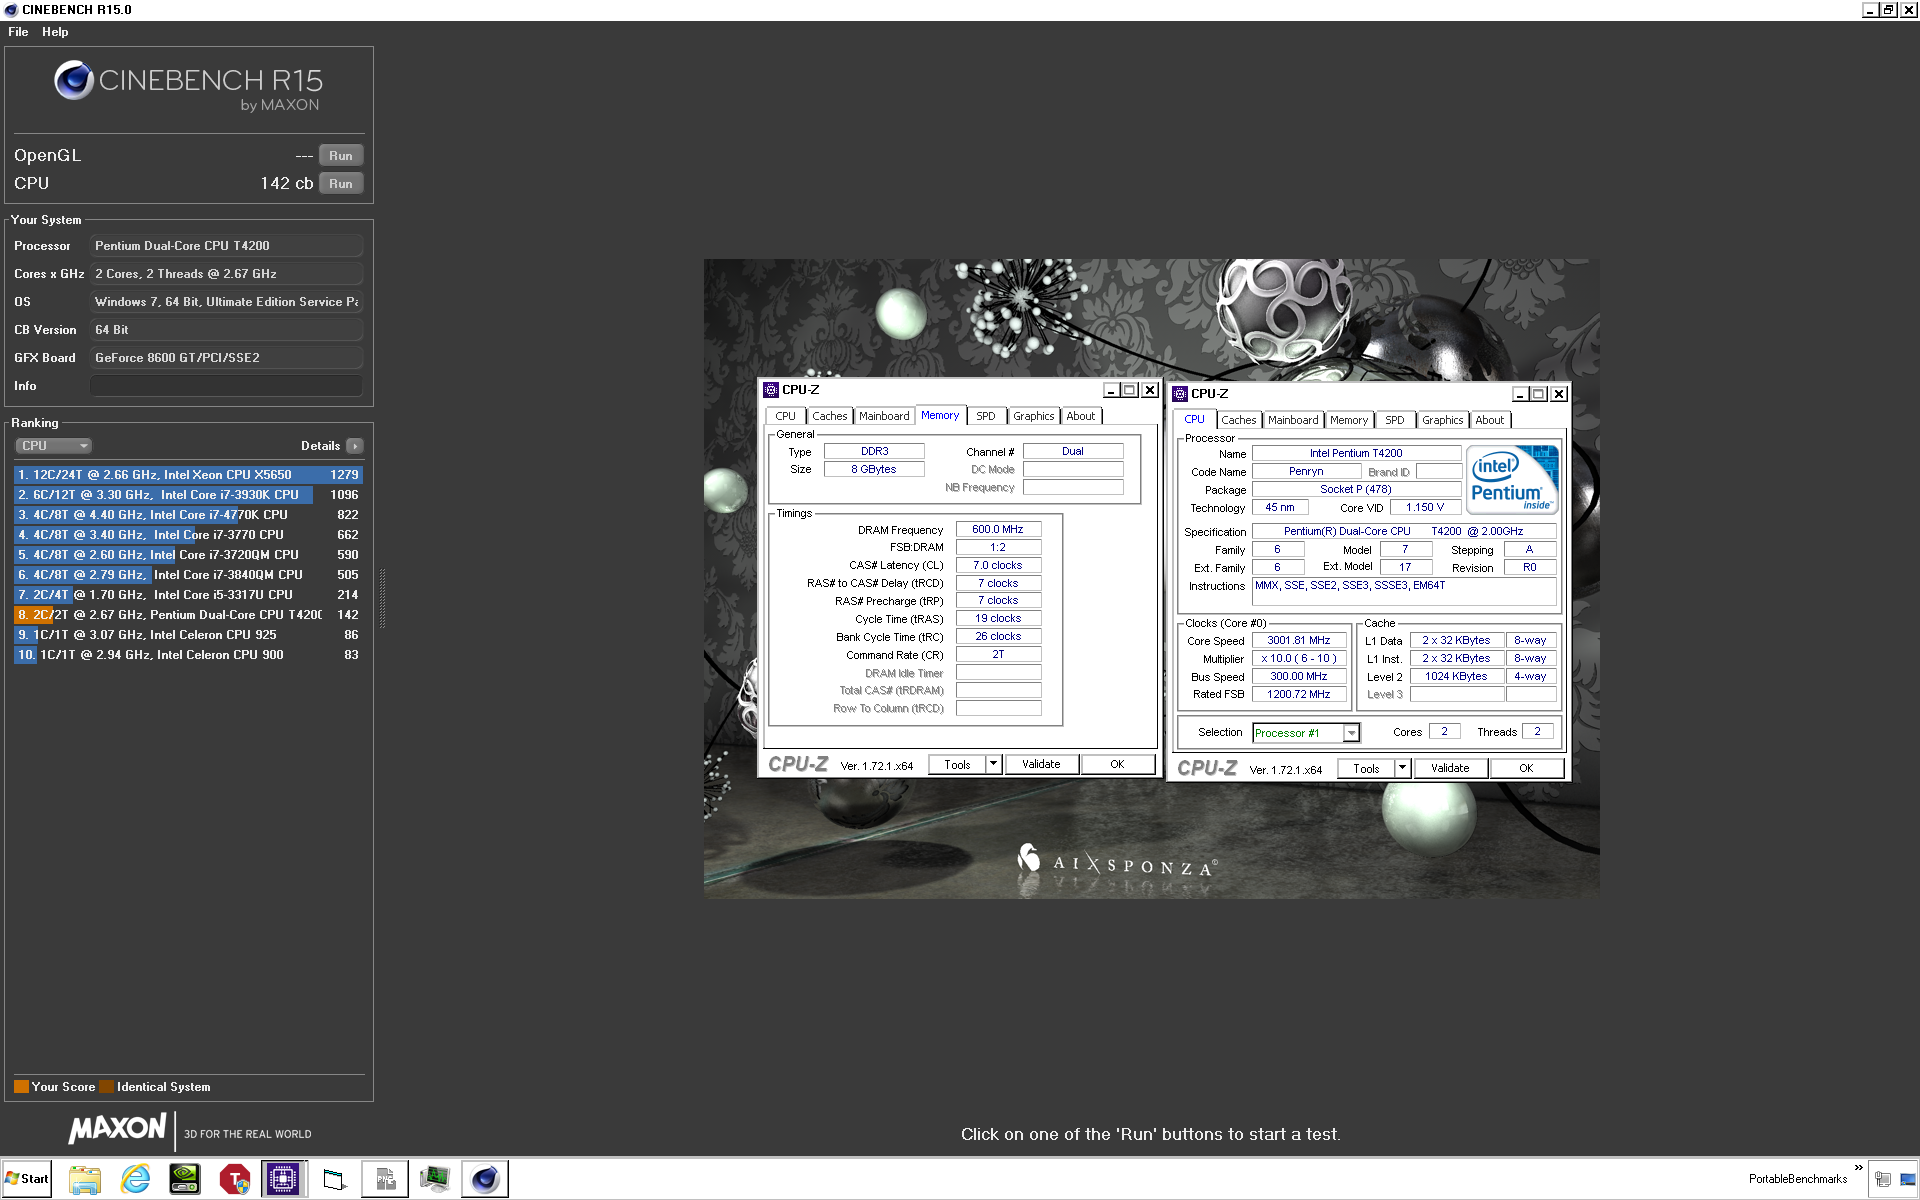Open About tab in right CPU-Z window
This screenshot has height=1200, width=1920.
1490,420
